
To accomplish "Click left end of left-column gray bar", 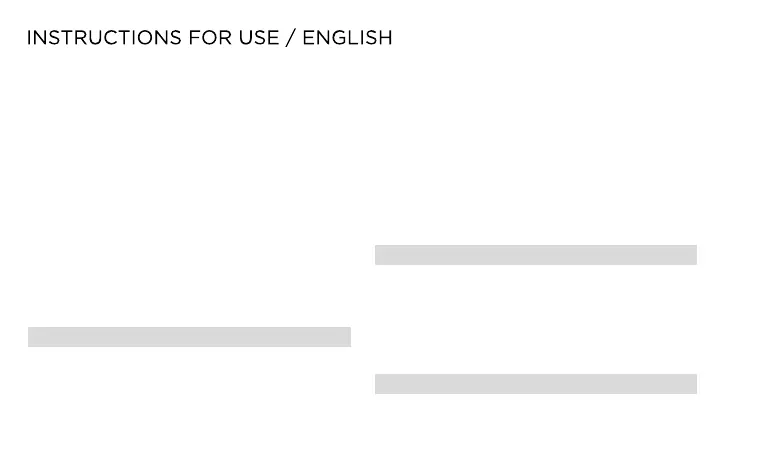I will click(33, 337).
